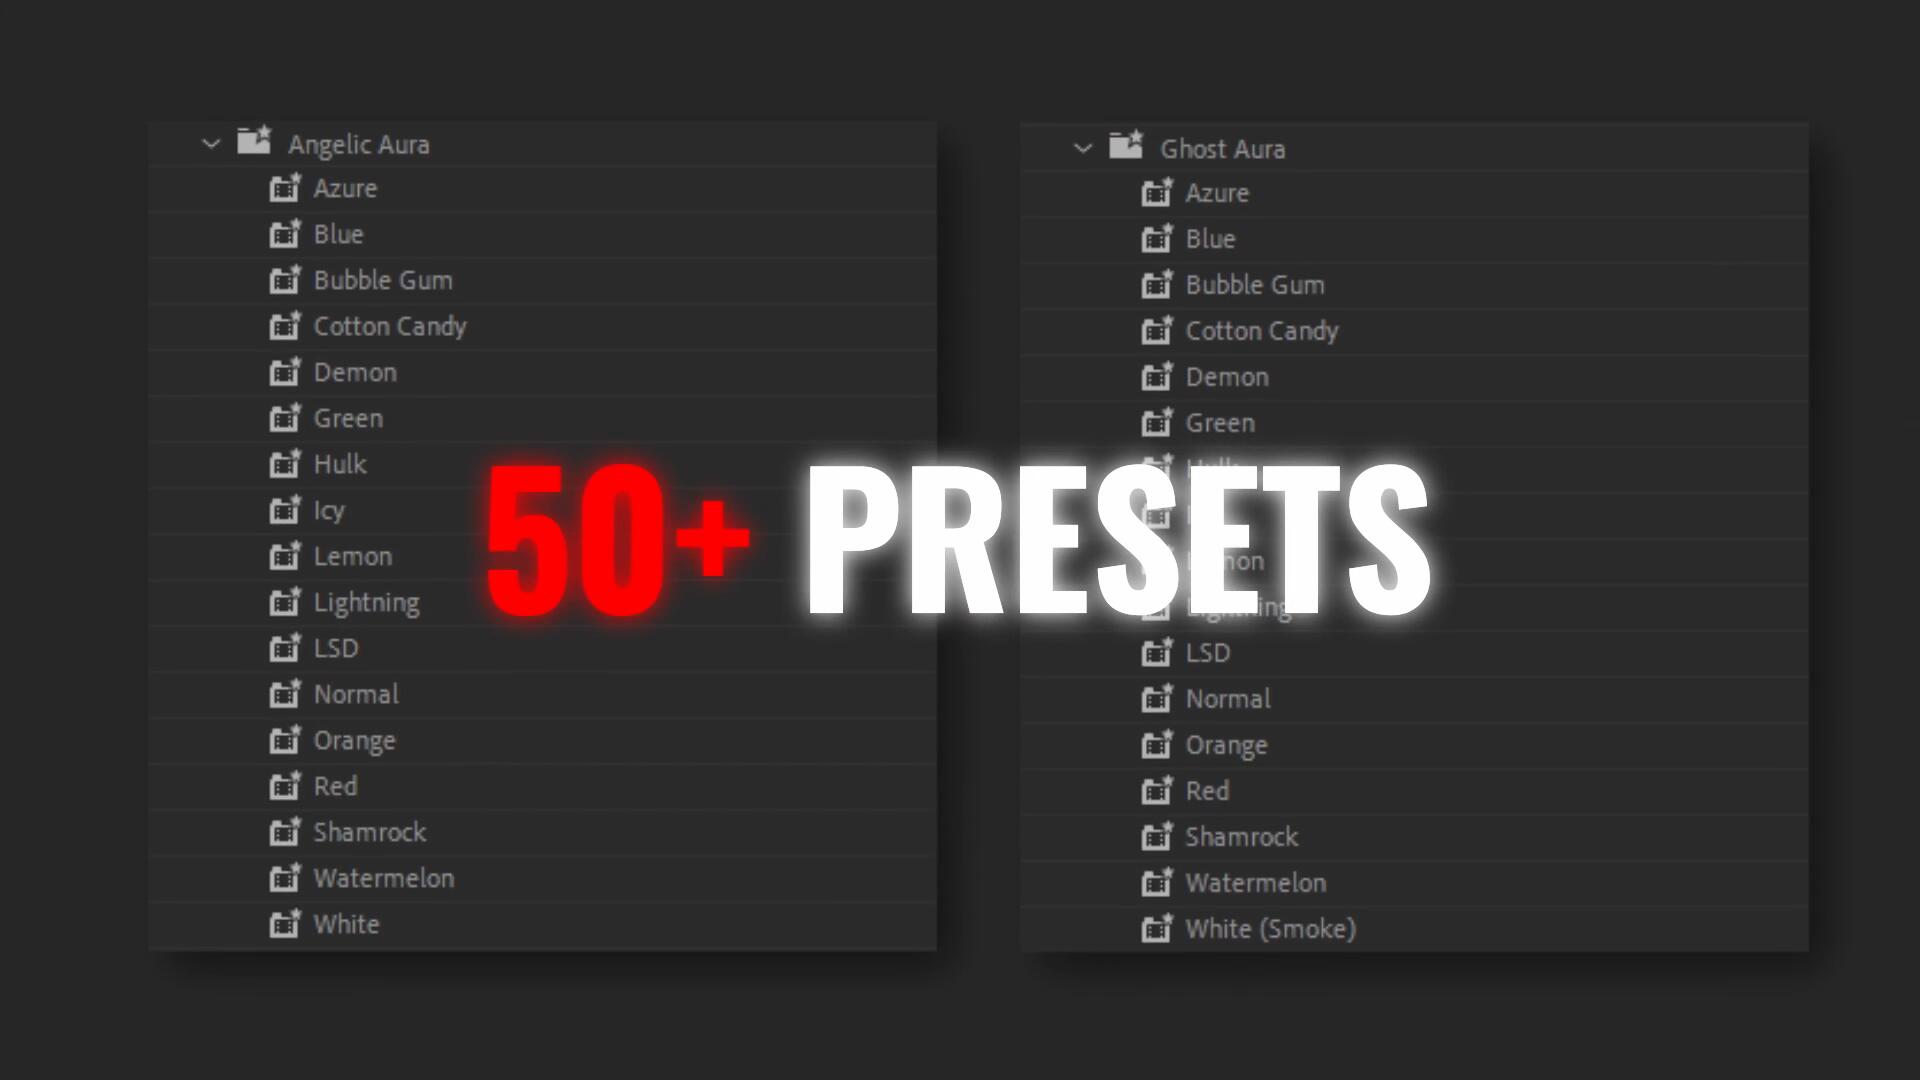Image resolution: width=1920 pixels, height=1080 pixels.
Task: Select Shamrock preset in Ghost Aura
Action: (x=1240, y=836)
